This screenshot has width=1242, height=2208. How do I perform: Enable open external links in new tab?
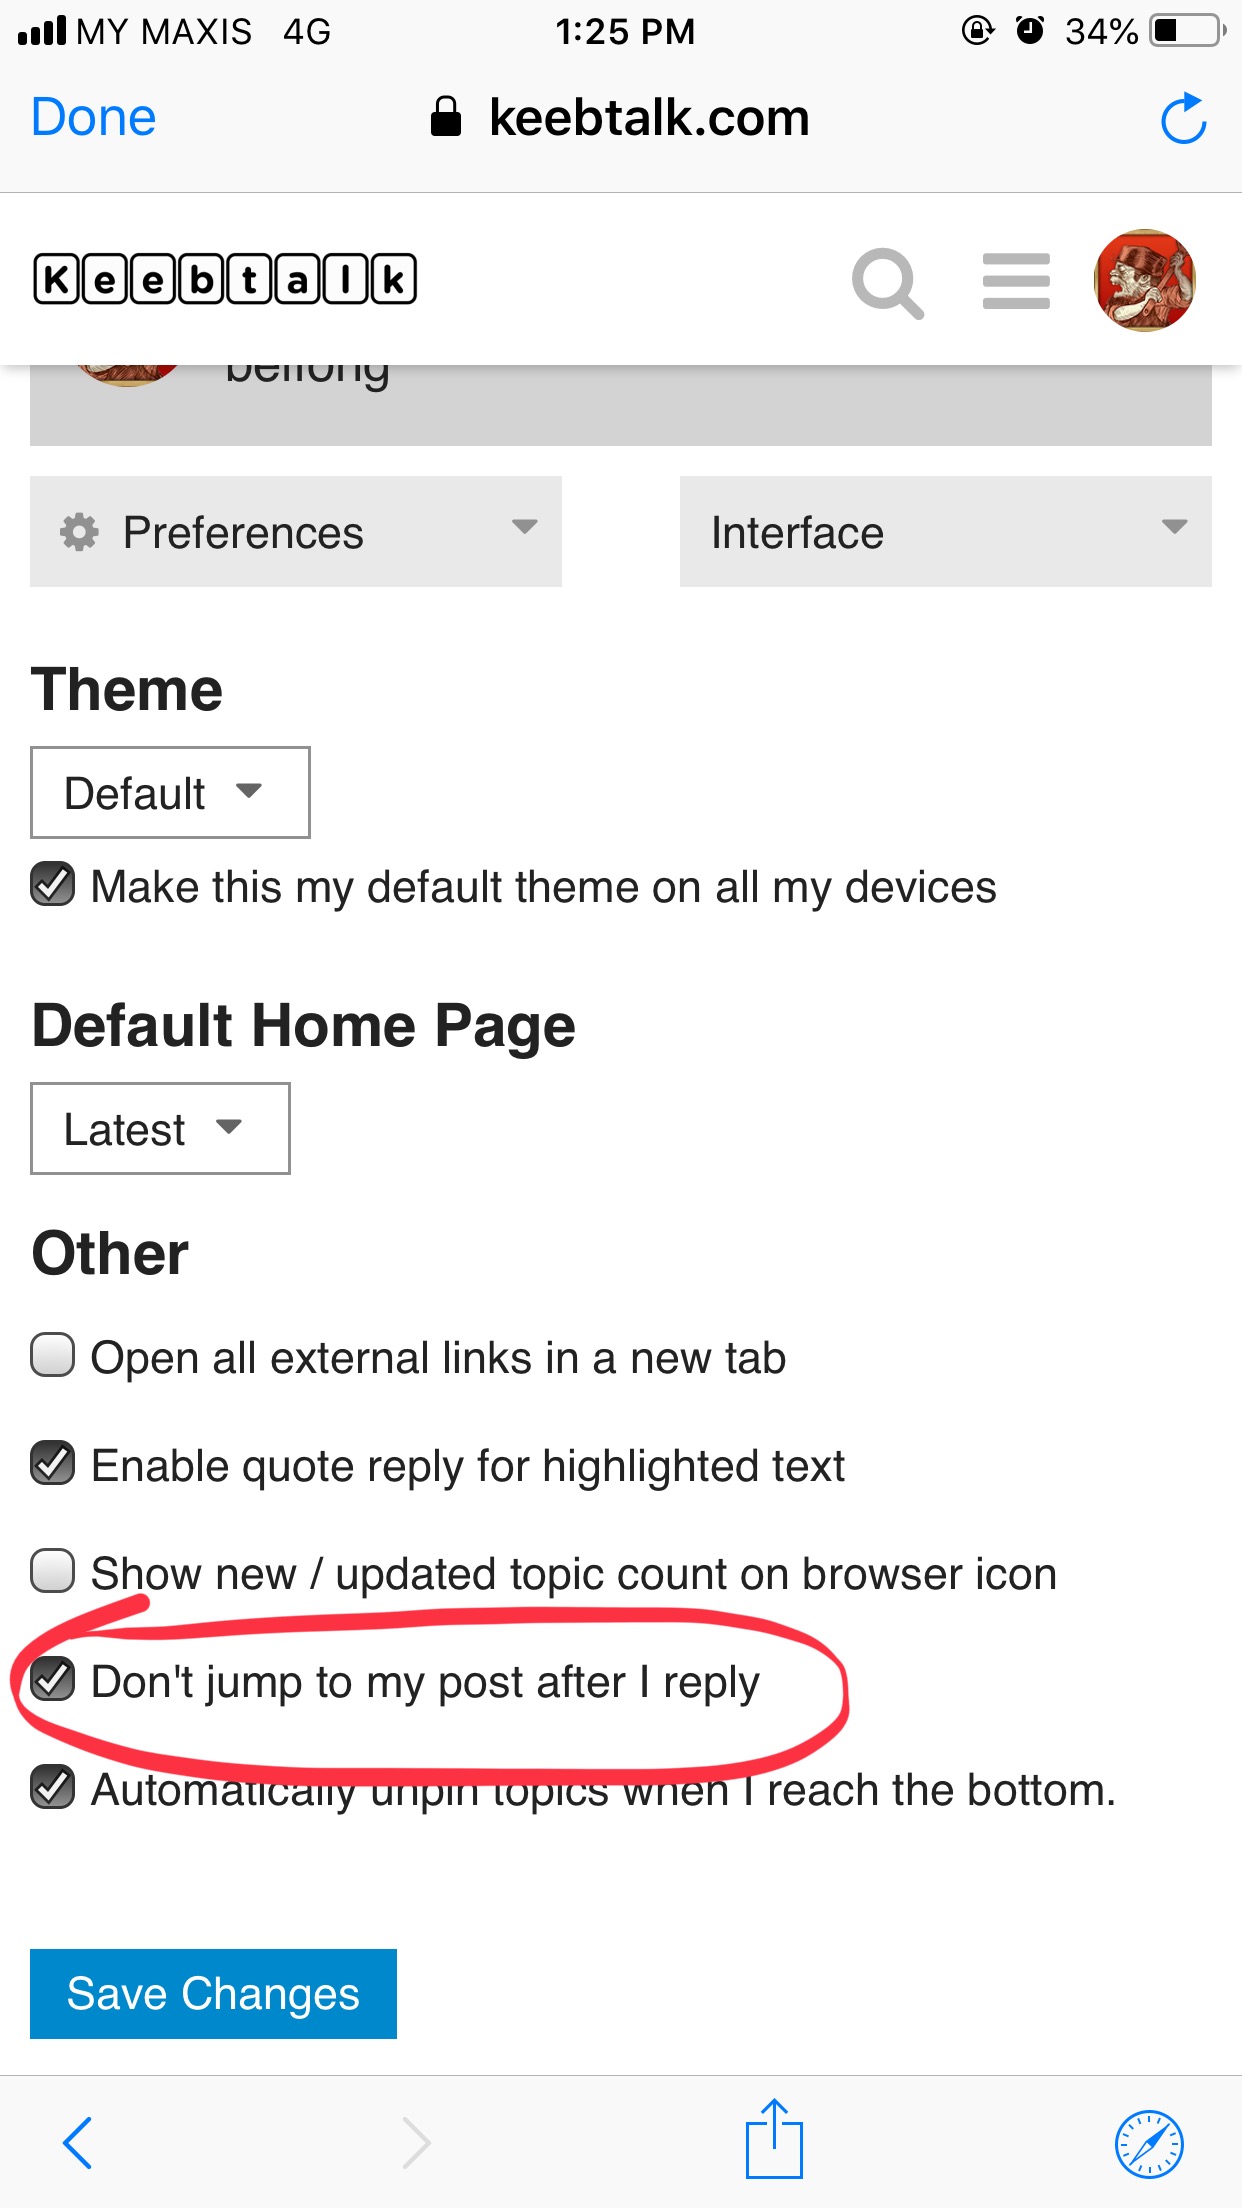52,1356
